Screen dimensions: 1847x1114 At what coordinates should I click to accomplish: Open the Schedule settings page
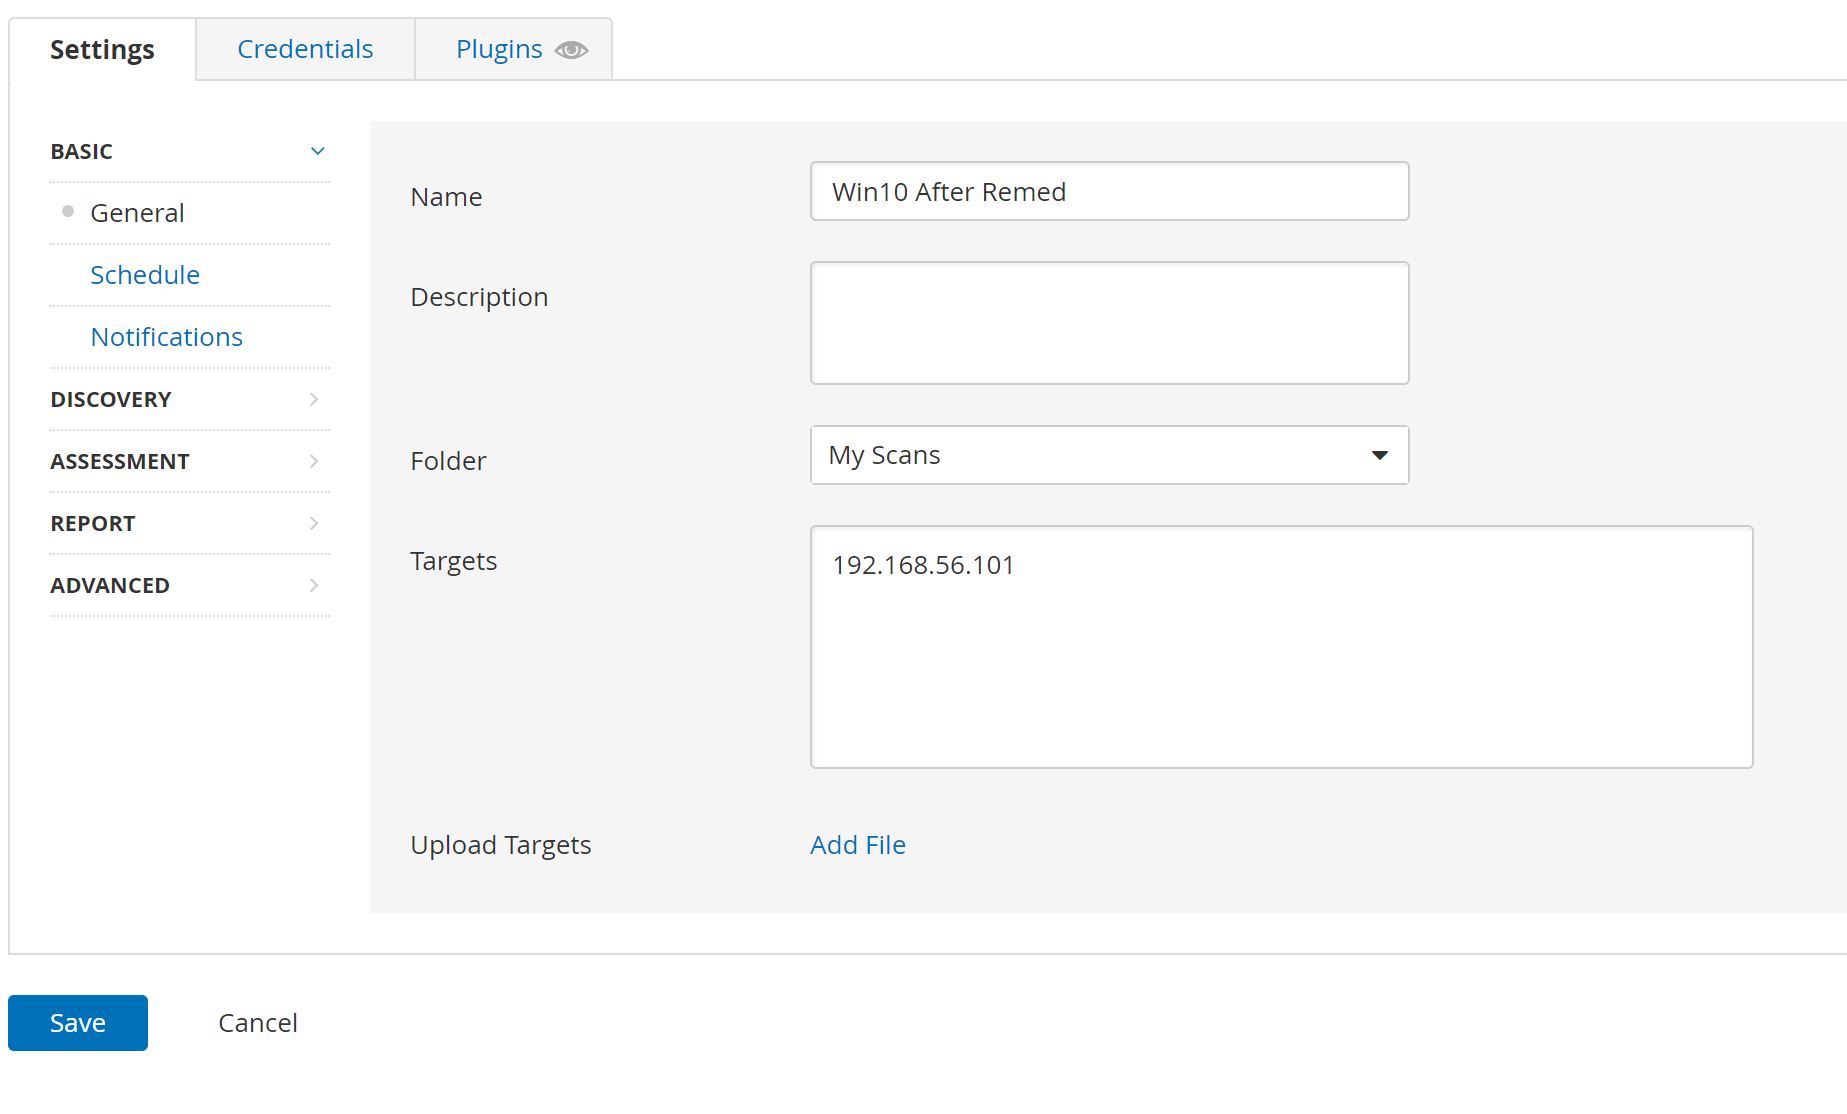pyautogui.click(x=145, y=275)
